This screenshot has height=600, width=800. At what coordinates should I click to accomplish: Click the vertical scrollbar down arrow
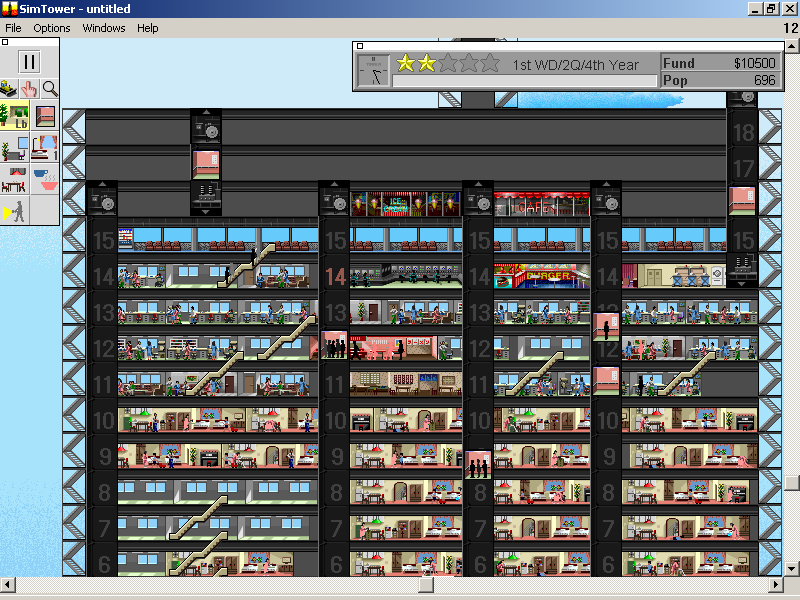click(791, 568)
